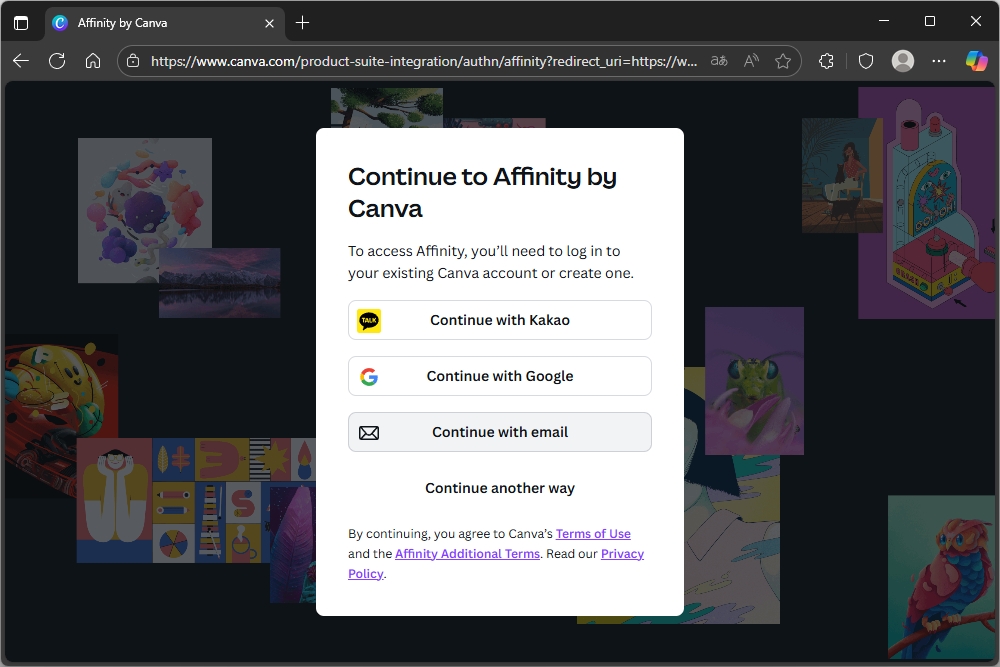This screenshot has height=667, width=1000.
Task: Click Continue another way
Action: pos(499,488)
